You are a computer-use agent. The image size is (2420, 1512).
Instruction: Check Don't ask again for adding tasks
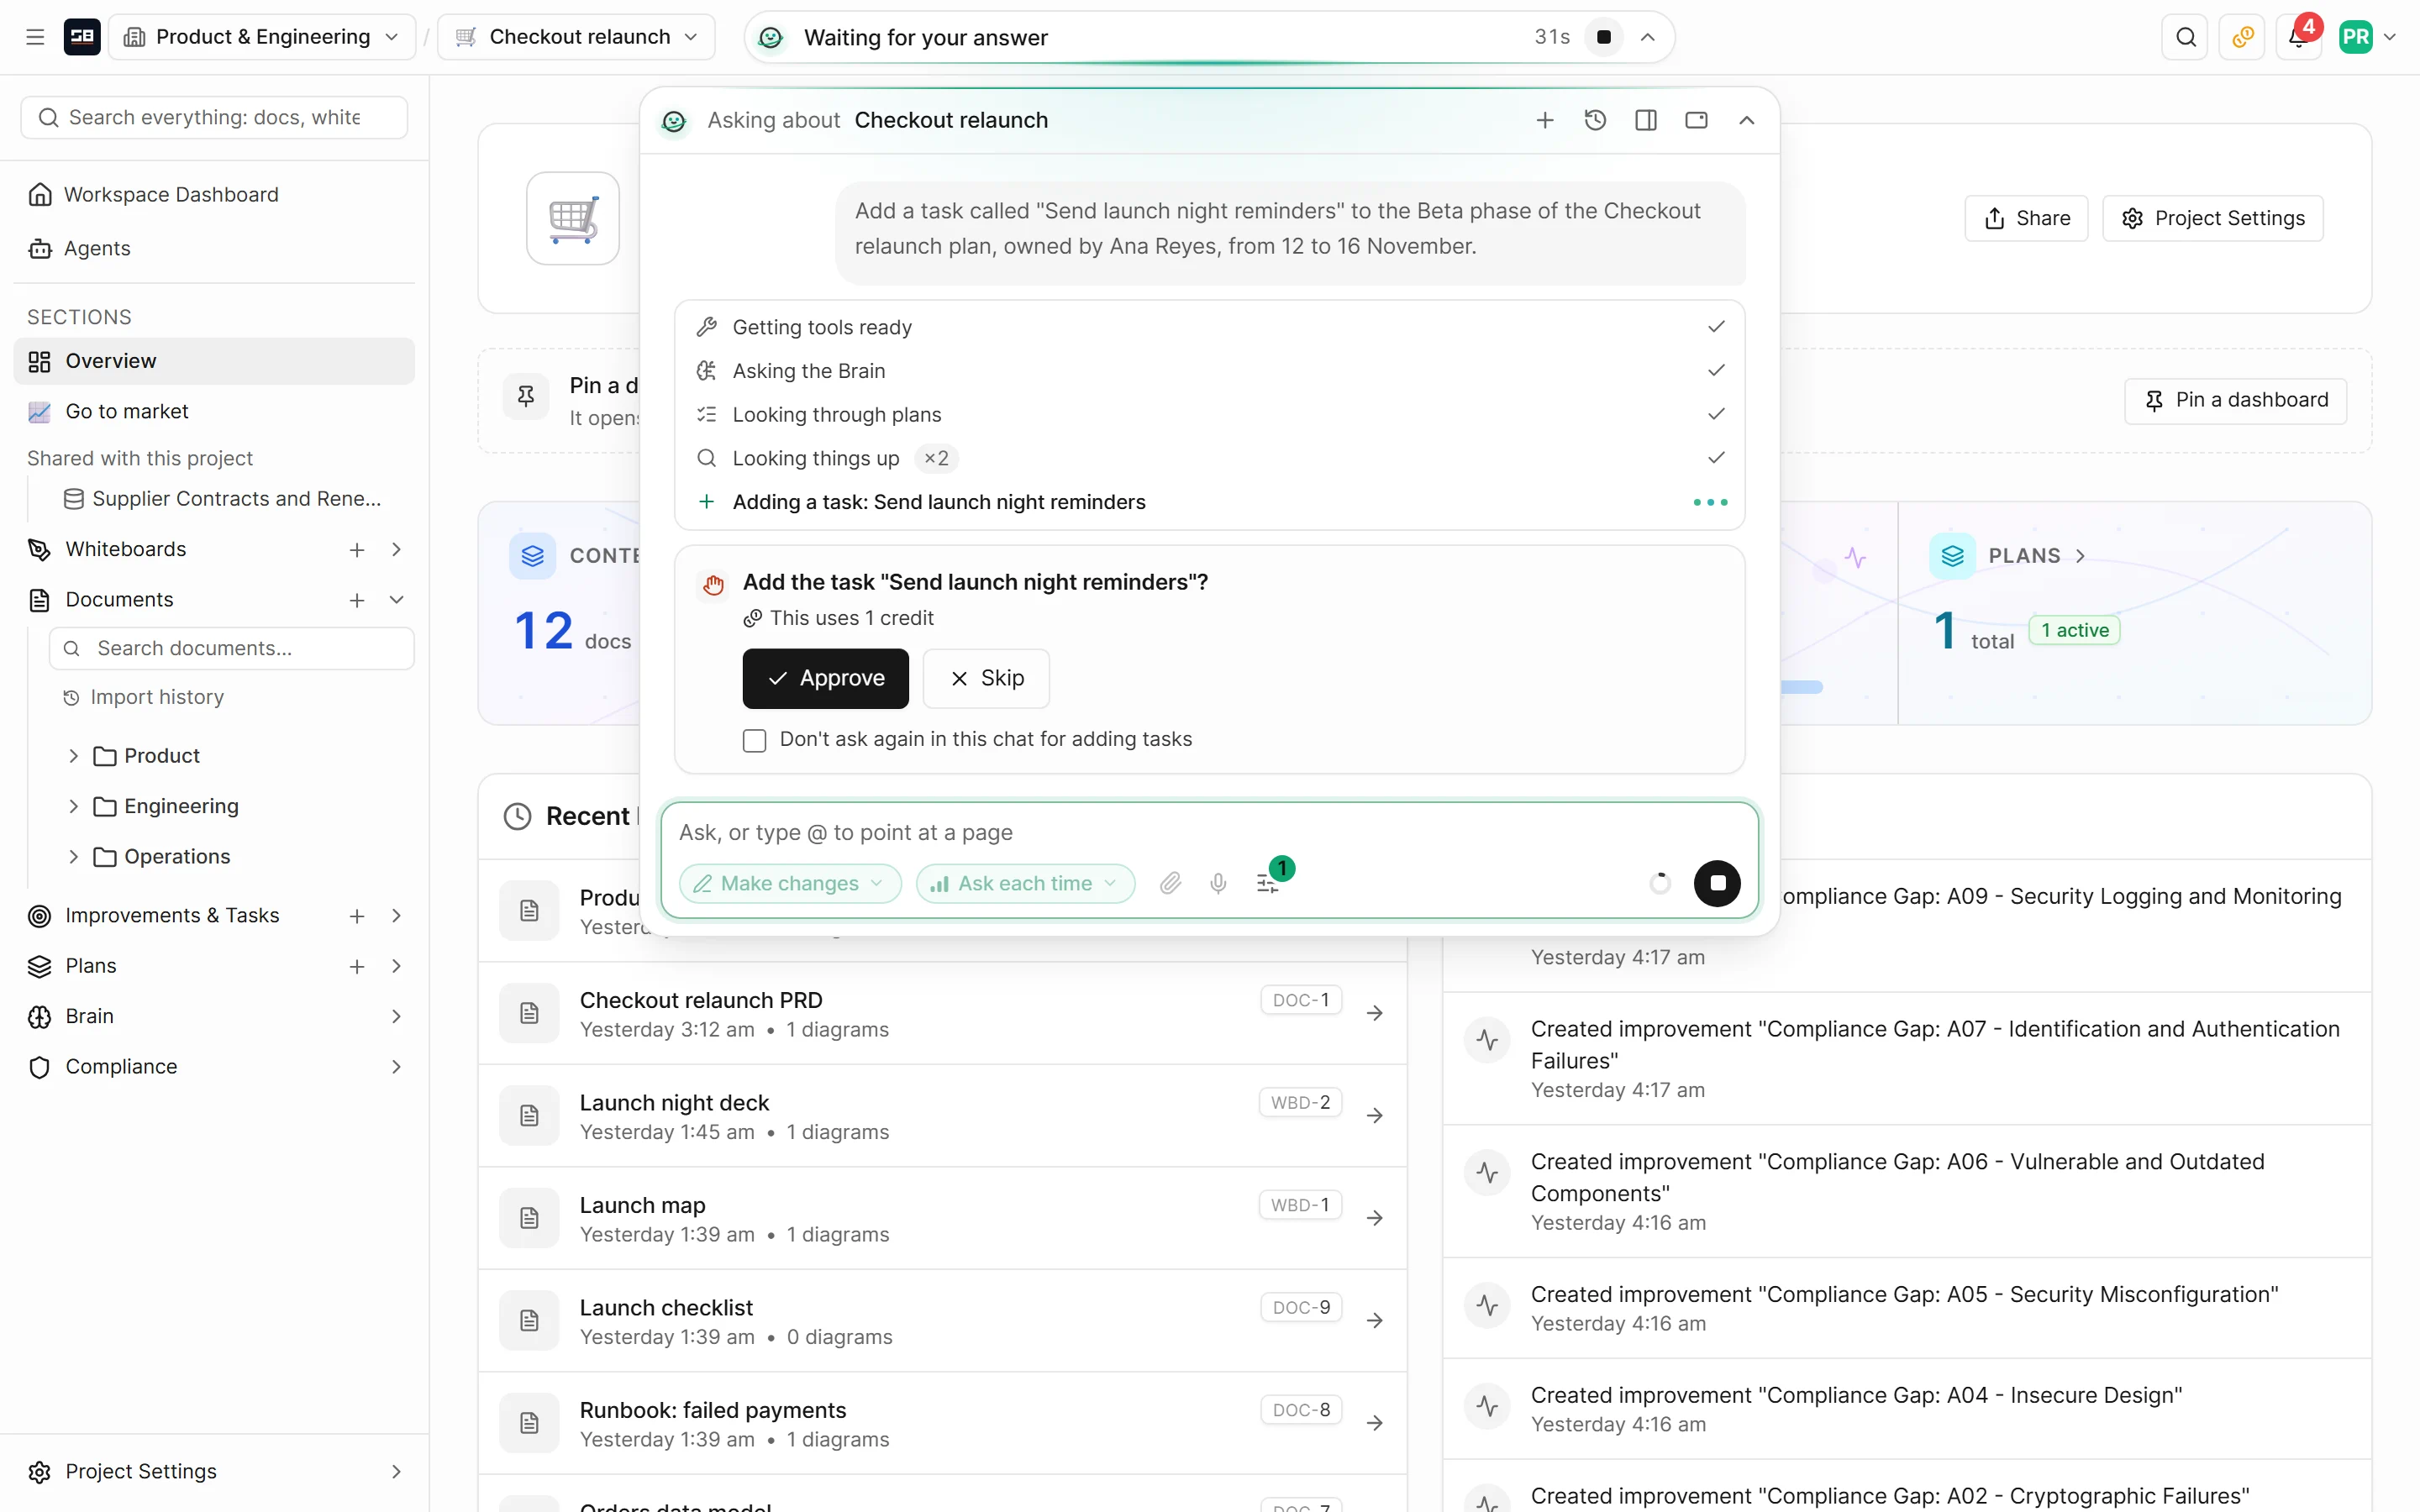tap(755, 740)
